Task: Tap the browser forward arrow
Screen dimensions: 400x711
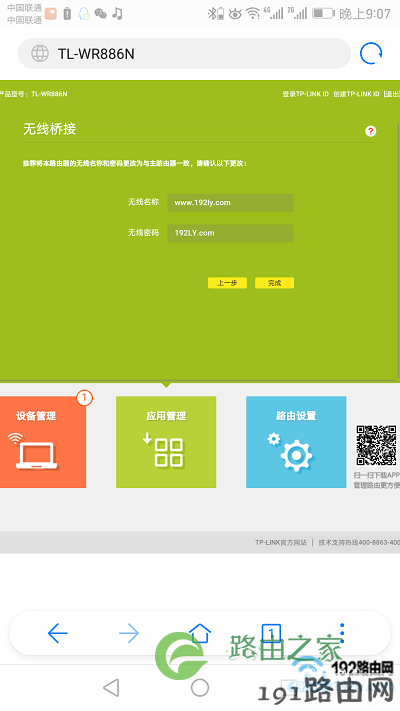Action: click(129, 633)
